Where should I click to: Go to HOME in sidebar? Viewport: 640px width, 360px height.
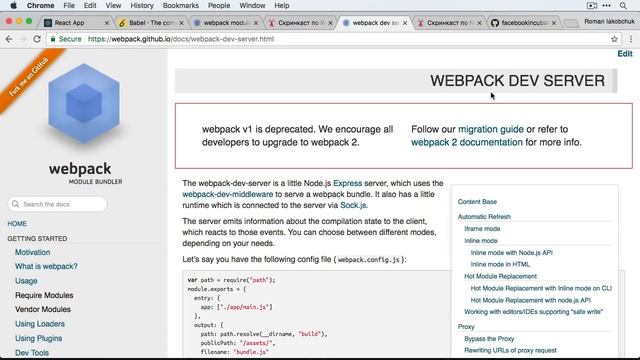tap(17, 224)
